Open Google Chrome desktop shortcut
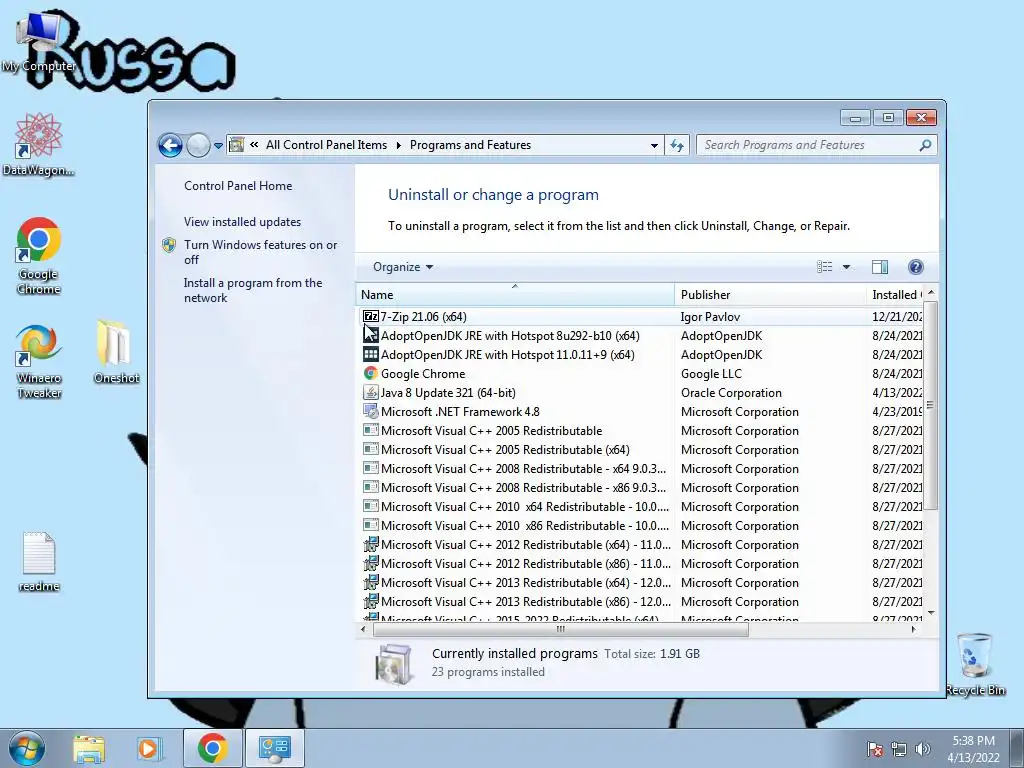Image resolution: width=1024 pixels, height=768 pixels. [x=39, y=257]
